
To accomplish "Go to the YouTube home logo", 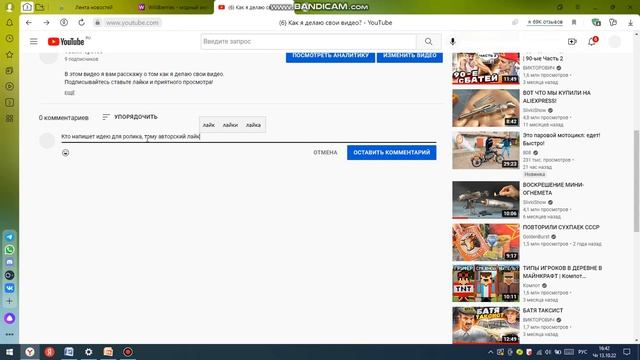I will (66, 41).
